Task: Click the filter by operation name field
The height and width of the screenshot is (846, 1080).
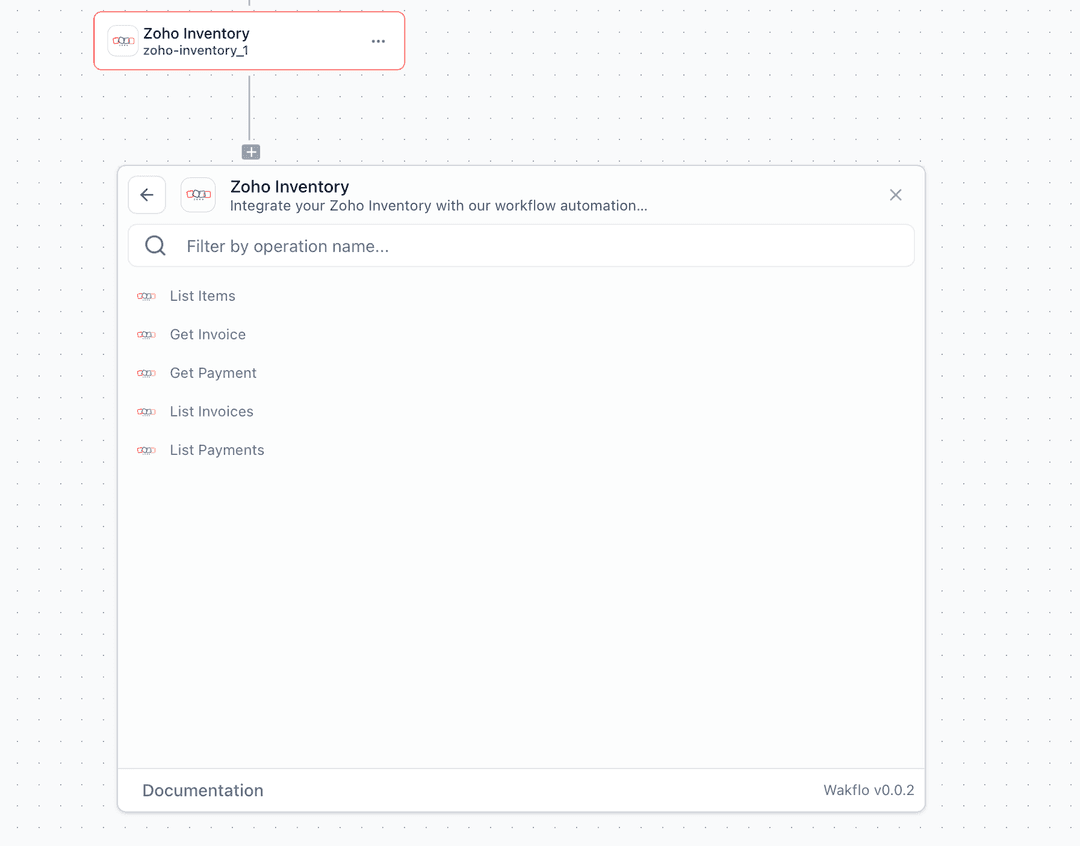Action: point(520,245)
